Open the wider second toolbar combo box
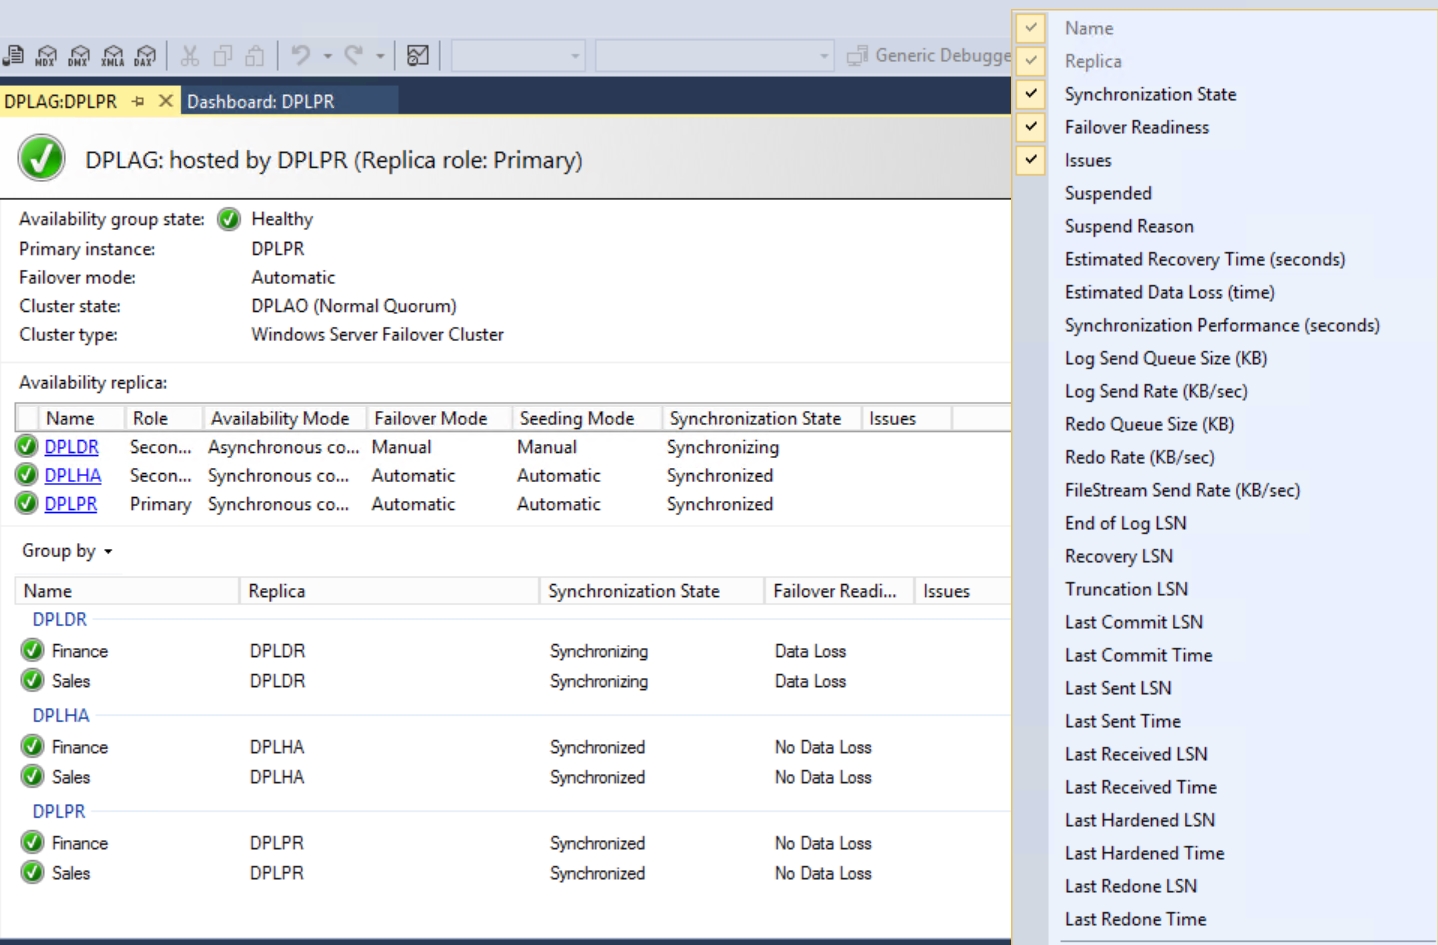Viewport: 1438px width, 945px height. (714, 56)
